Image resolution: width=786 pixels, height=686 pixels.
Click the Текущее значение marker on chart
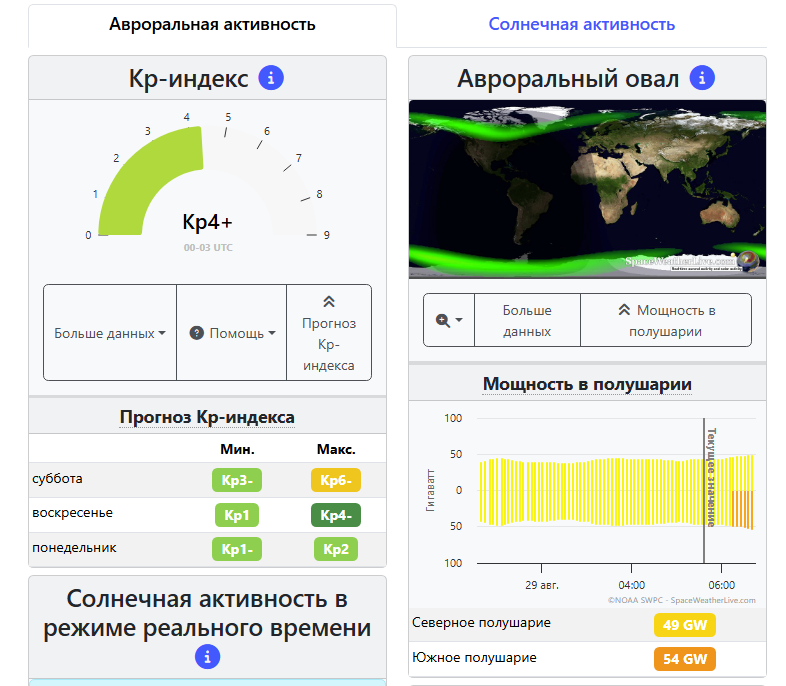click(x=711, y=477)
